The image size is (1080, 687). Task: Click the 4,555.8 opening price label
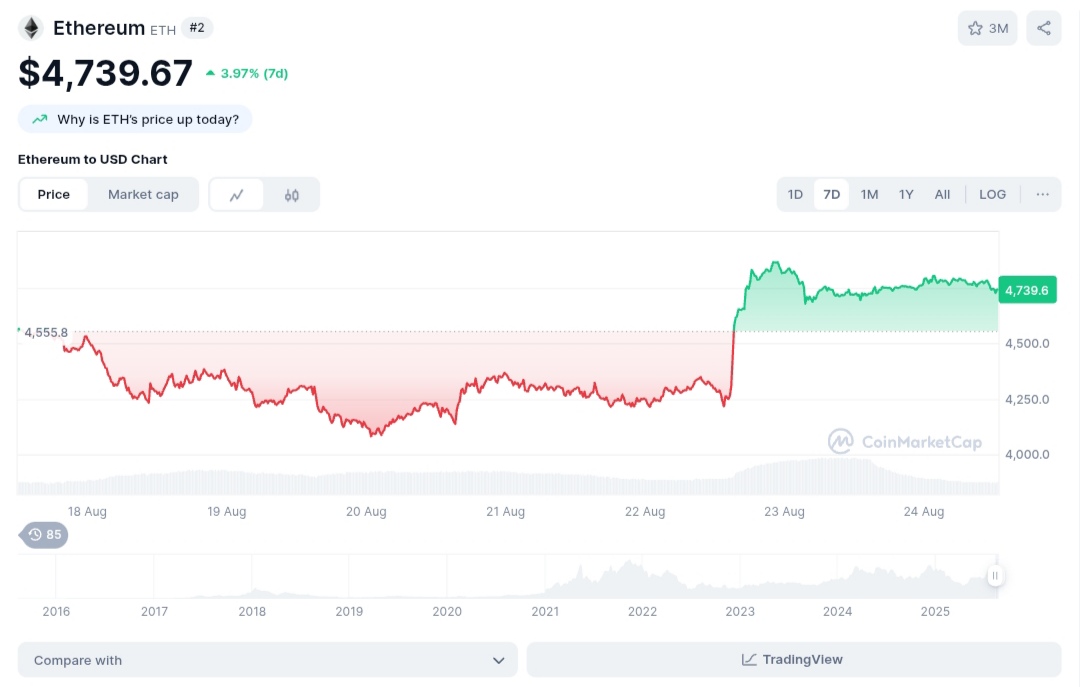(45, 333)
